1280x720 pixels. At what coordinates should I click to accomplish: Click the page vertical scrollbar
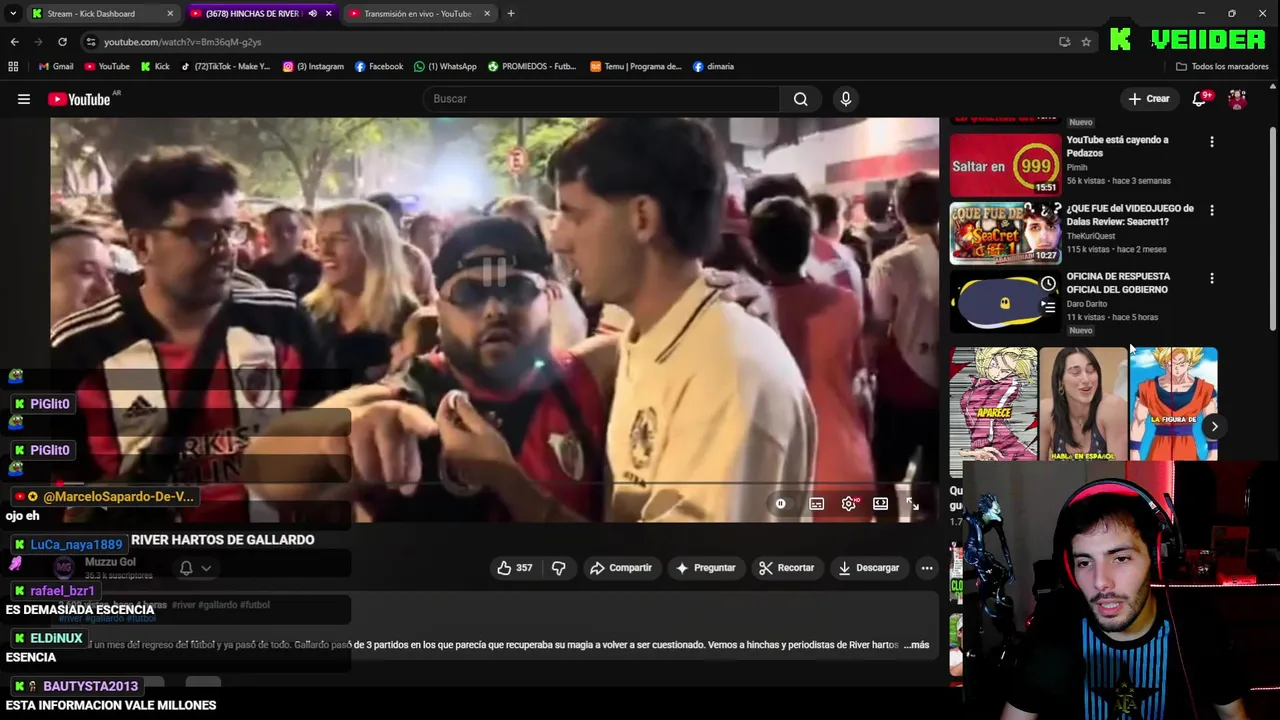1273,227
